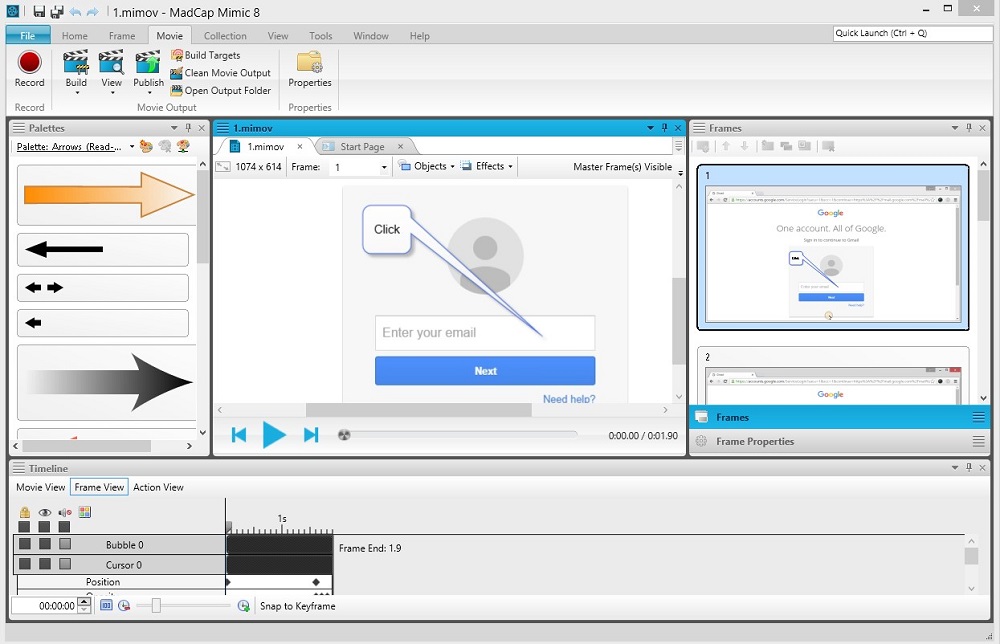
Task: Switch to the Frame ribbon tab
Action: (122, 36)
